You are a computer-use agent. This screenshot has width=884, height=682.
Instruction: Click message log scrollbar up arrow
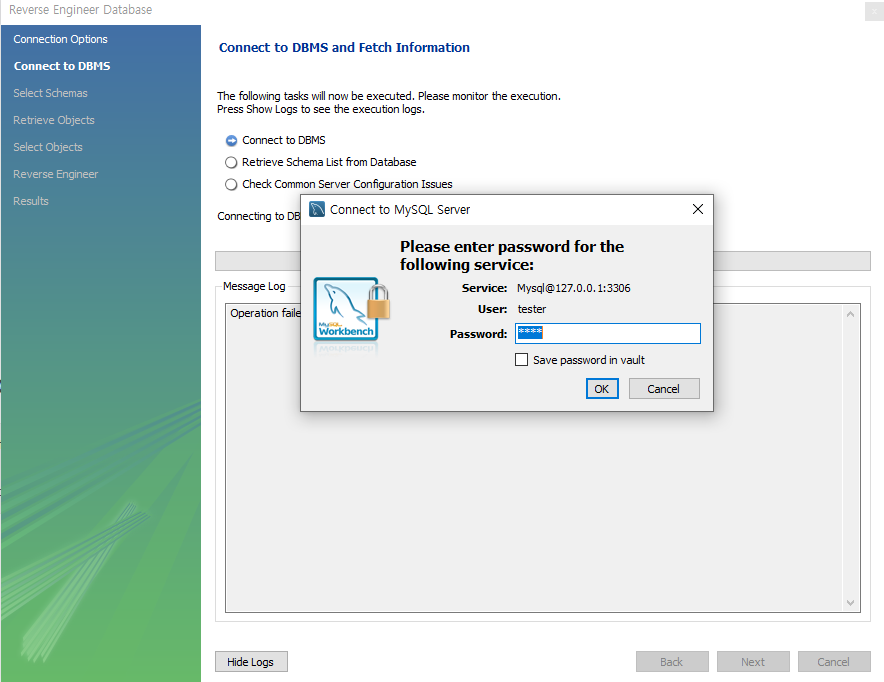click(850, 314)
